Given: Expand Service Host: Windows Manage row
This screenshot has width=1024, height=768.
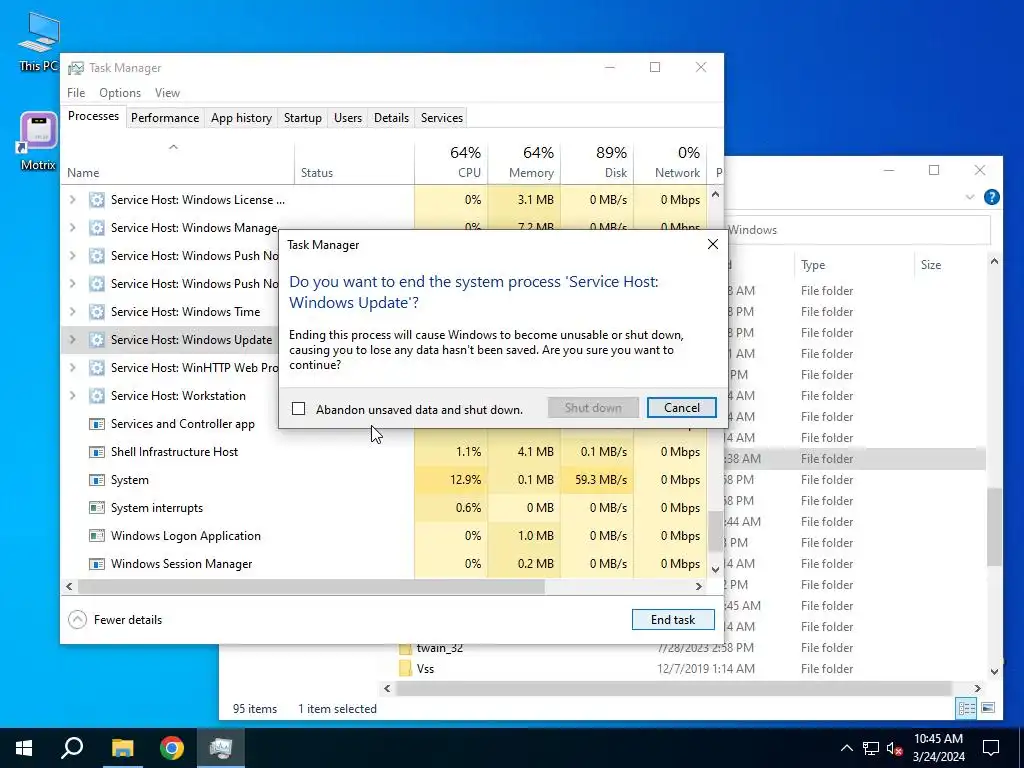Looking at the screenshot, I should point(72,228).
